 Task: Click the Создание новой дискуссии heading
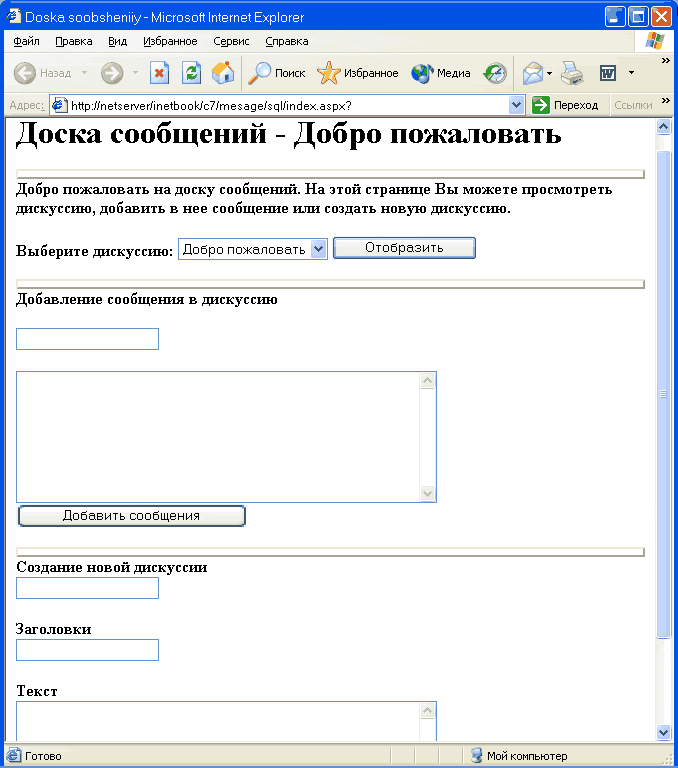click(x=112, y=567)
